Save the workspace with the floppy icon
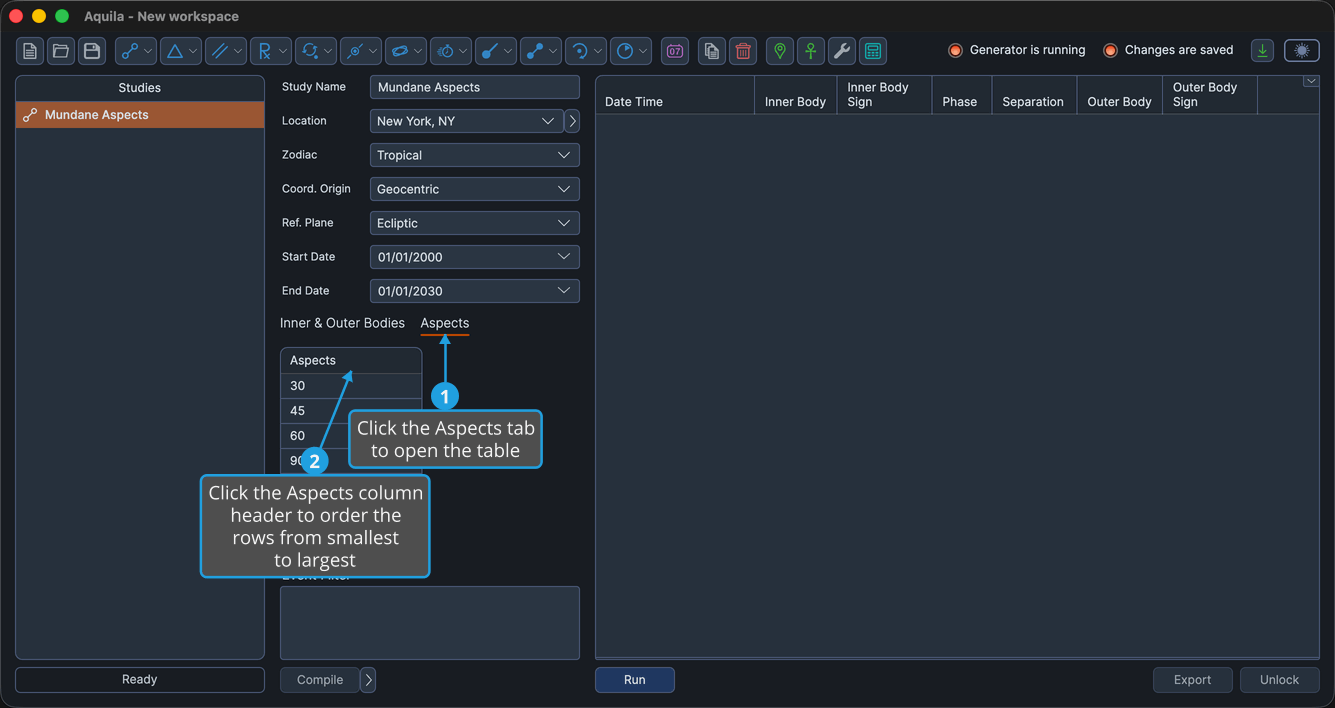 point(92,51)
